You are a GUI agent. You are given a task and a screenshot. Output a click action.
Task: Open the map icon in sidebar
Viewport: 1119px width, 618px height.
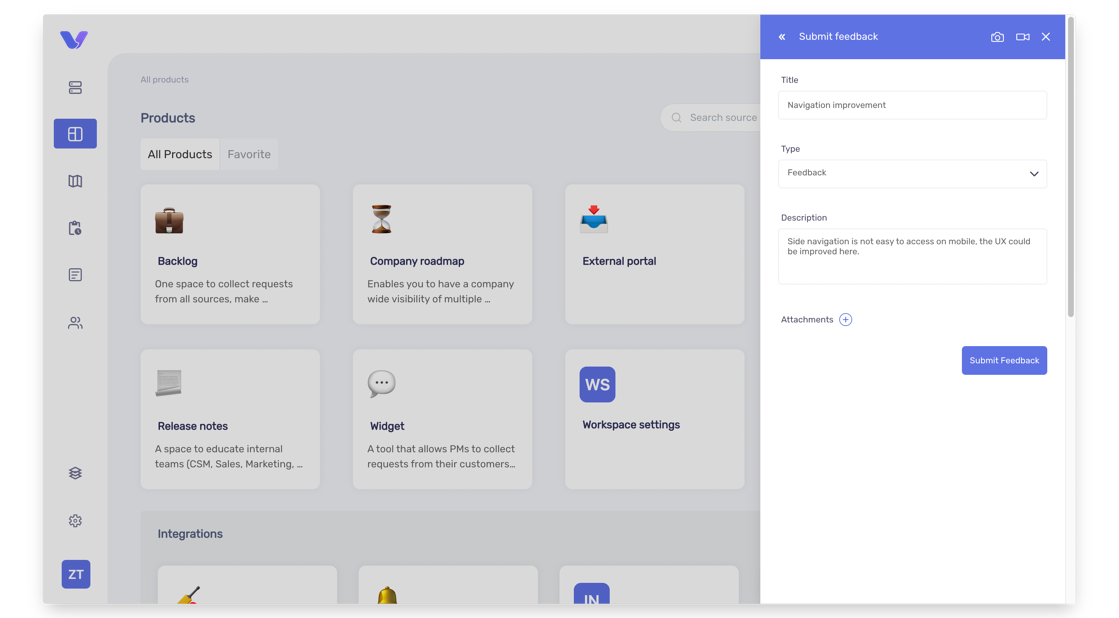pyautogui.click(x=75, y=181)
